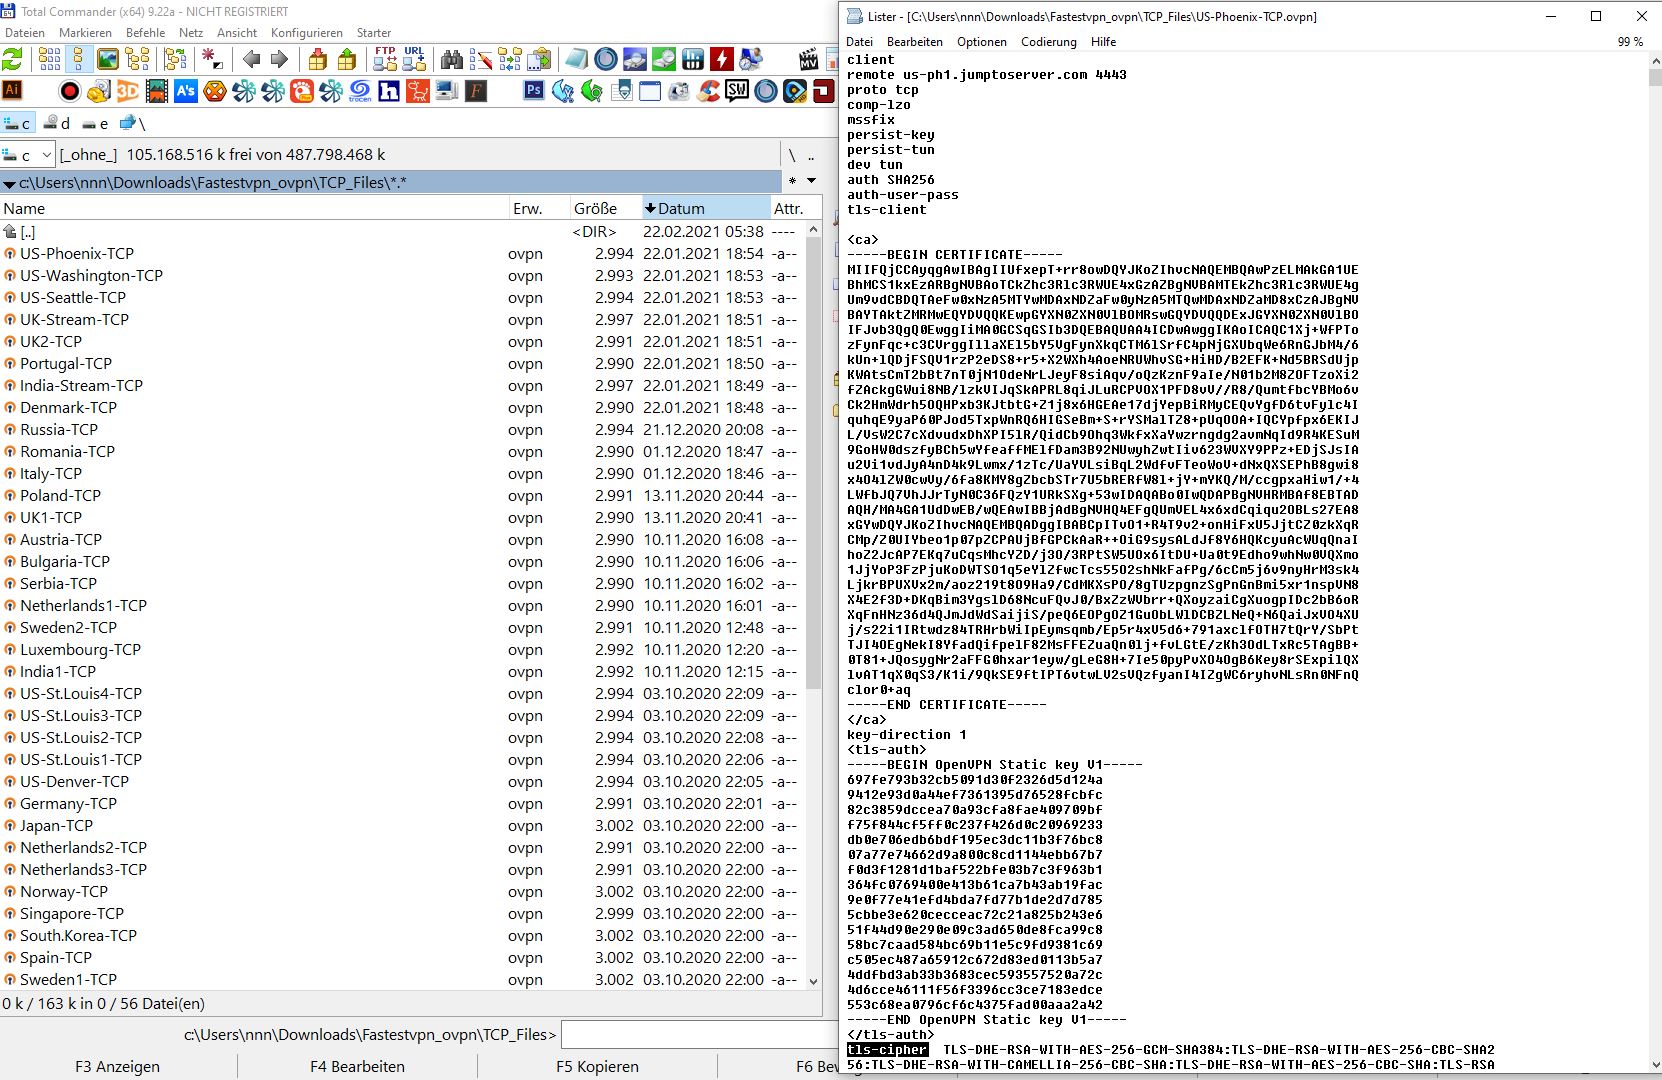1662x1080 pixels.
Task: Select the Luxembourg-TCP file
Action: point(80,649)
